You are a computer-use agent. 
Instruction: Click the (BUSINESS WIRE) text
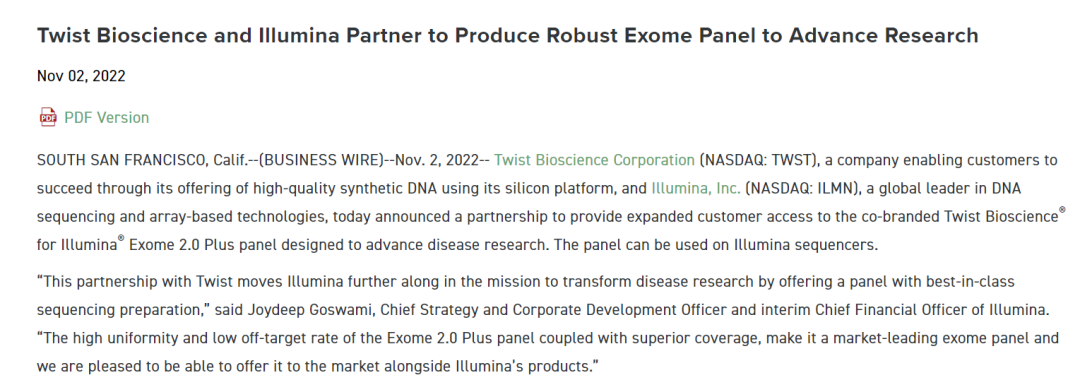[321, 160]
